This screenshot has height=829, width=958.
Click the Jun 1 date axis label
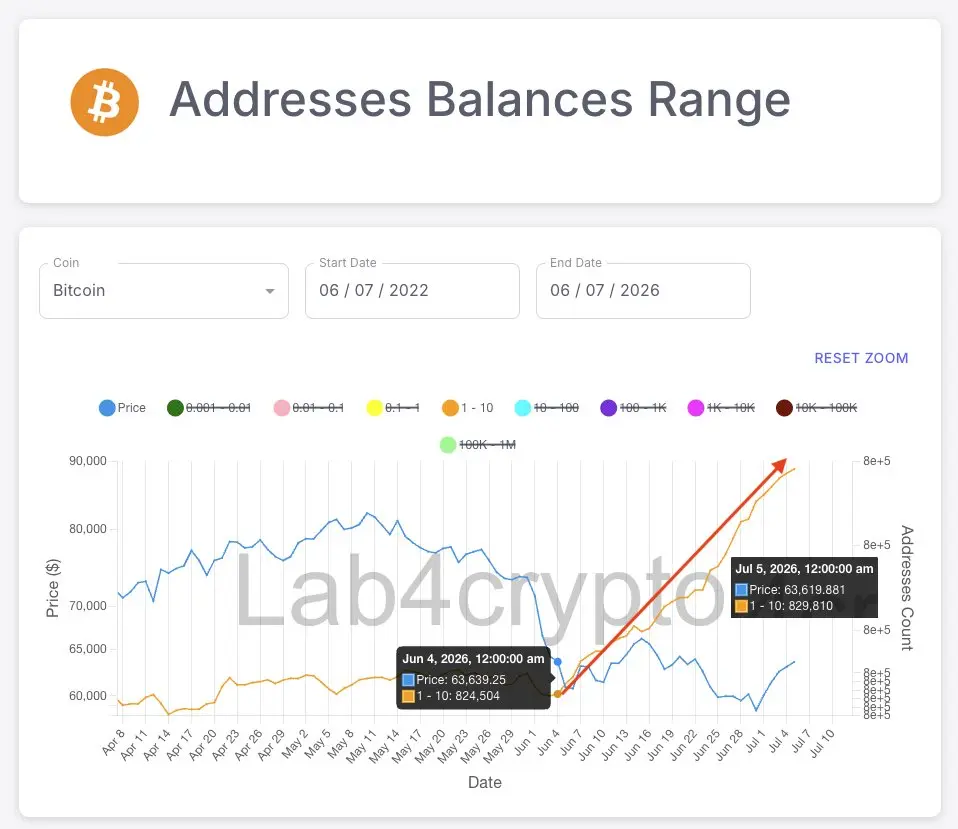point(525,742)
